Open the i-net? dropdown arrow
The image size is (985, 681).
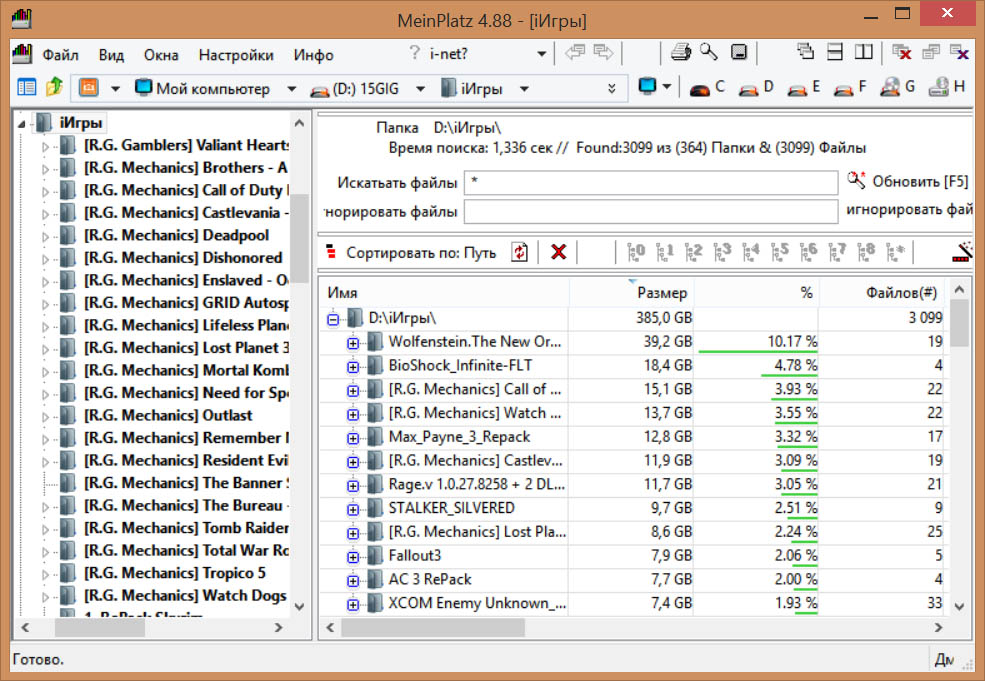(541, 54)
